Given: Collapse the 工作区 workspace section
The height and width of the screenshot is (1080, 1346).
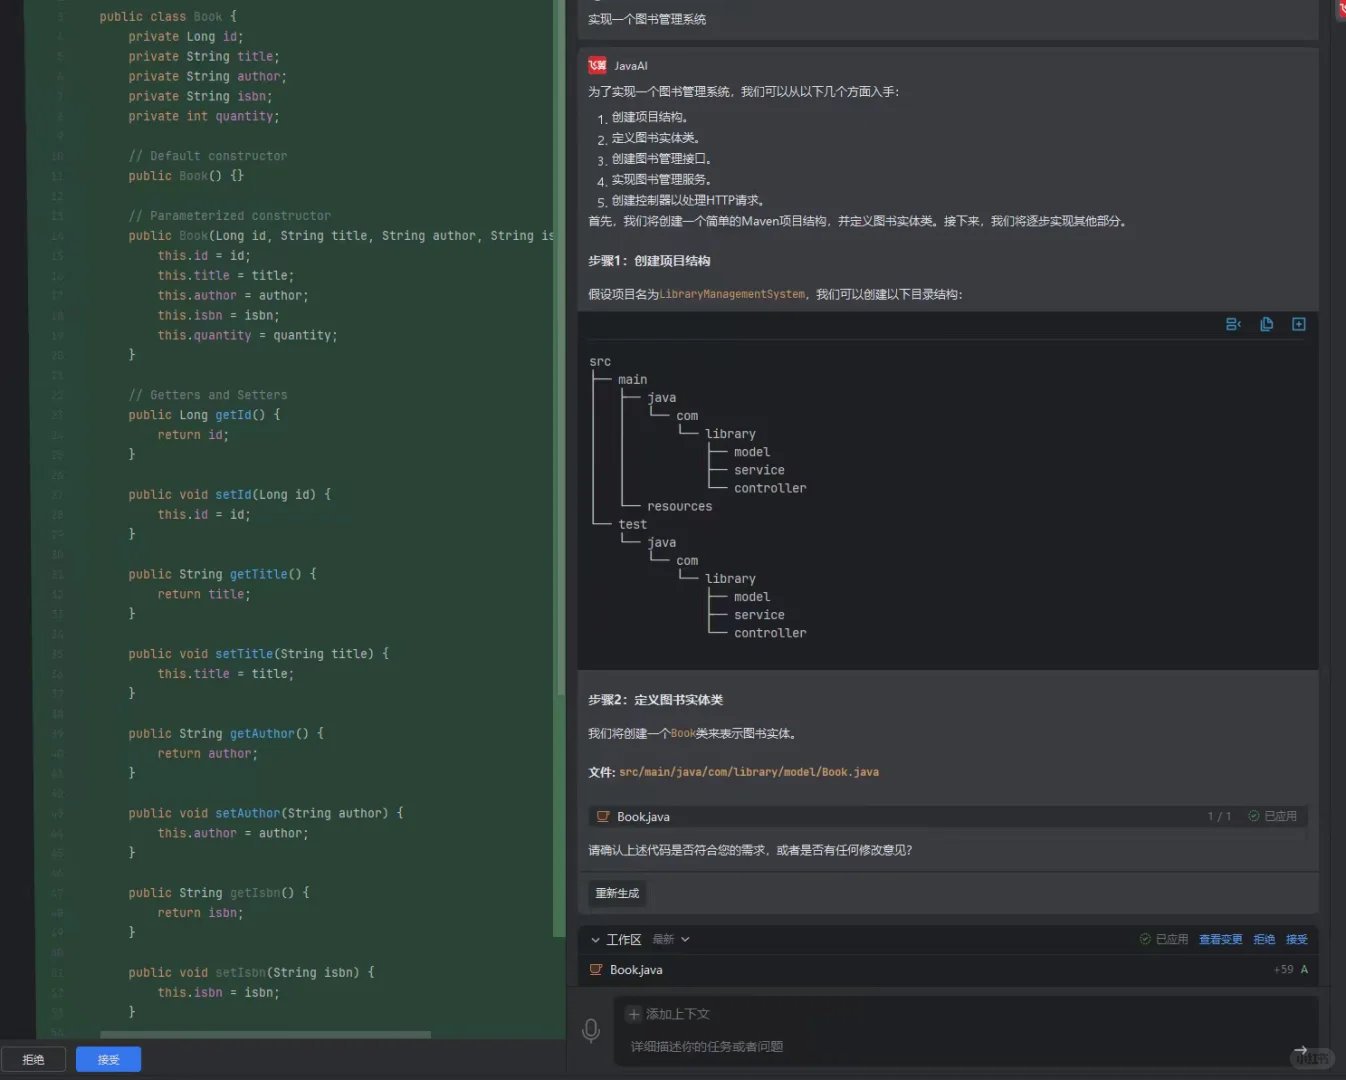Looking at the screenshot, I should (x=596, y=940).
